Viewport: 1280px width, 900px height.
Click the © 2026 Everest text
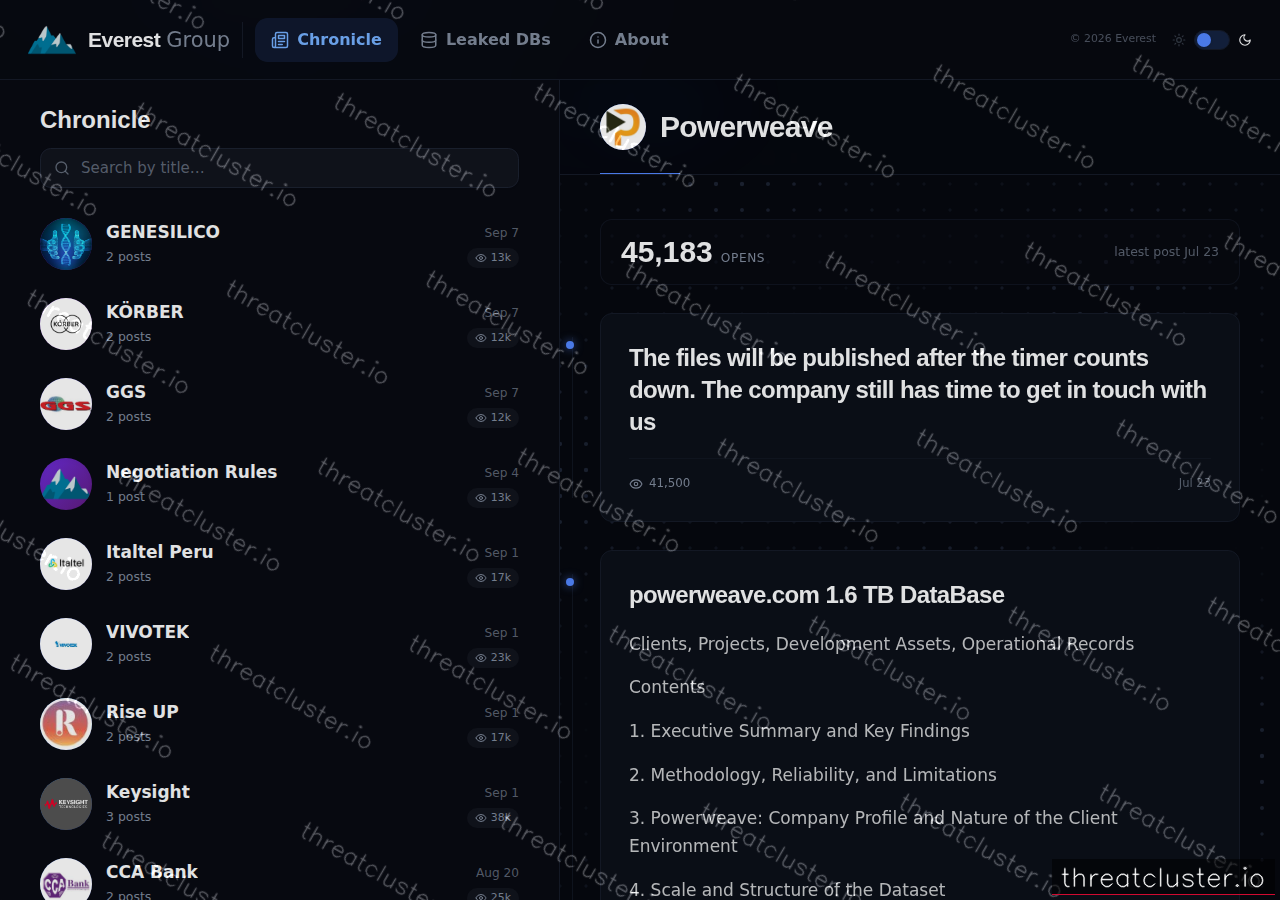click(1113, 38)
